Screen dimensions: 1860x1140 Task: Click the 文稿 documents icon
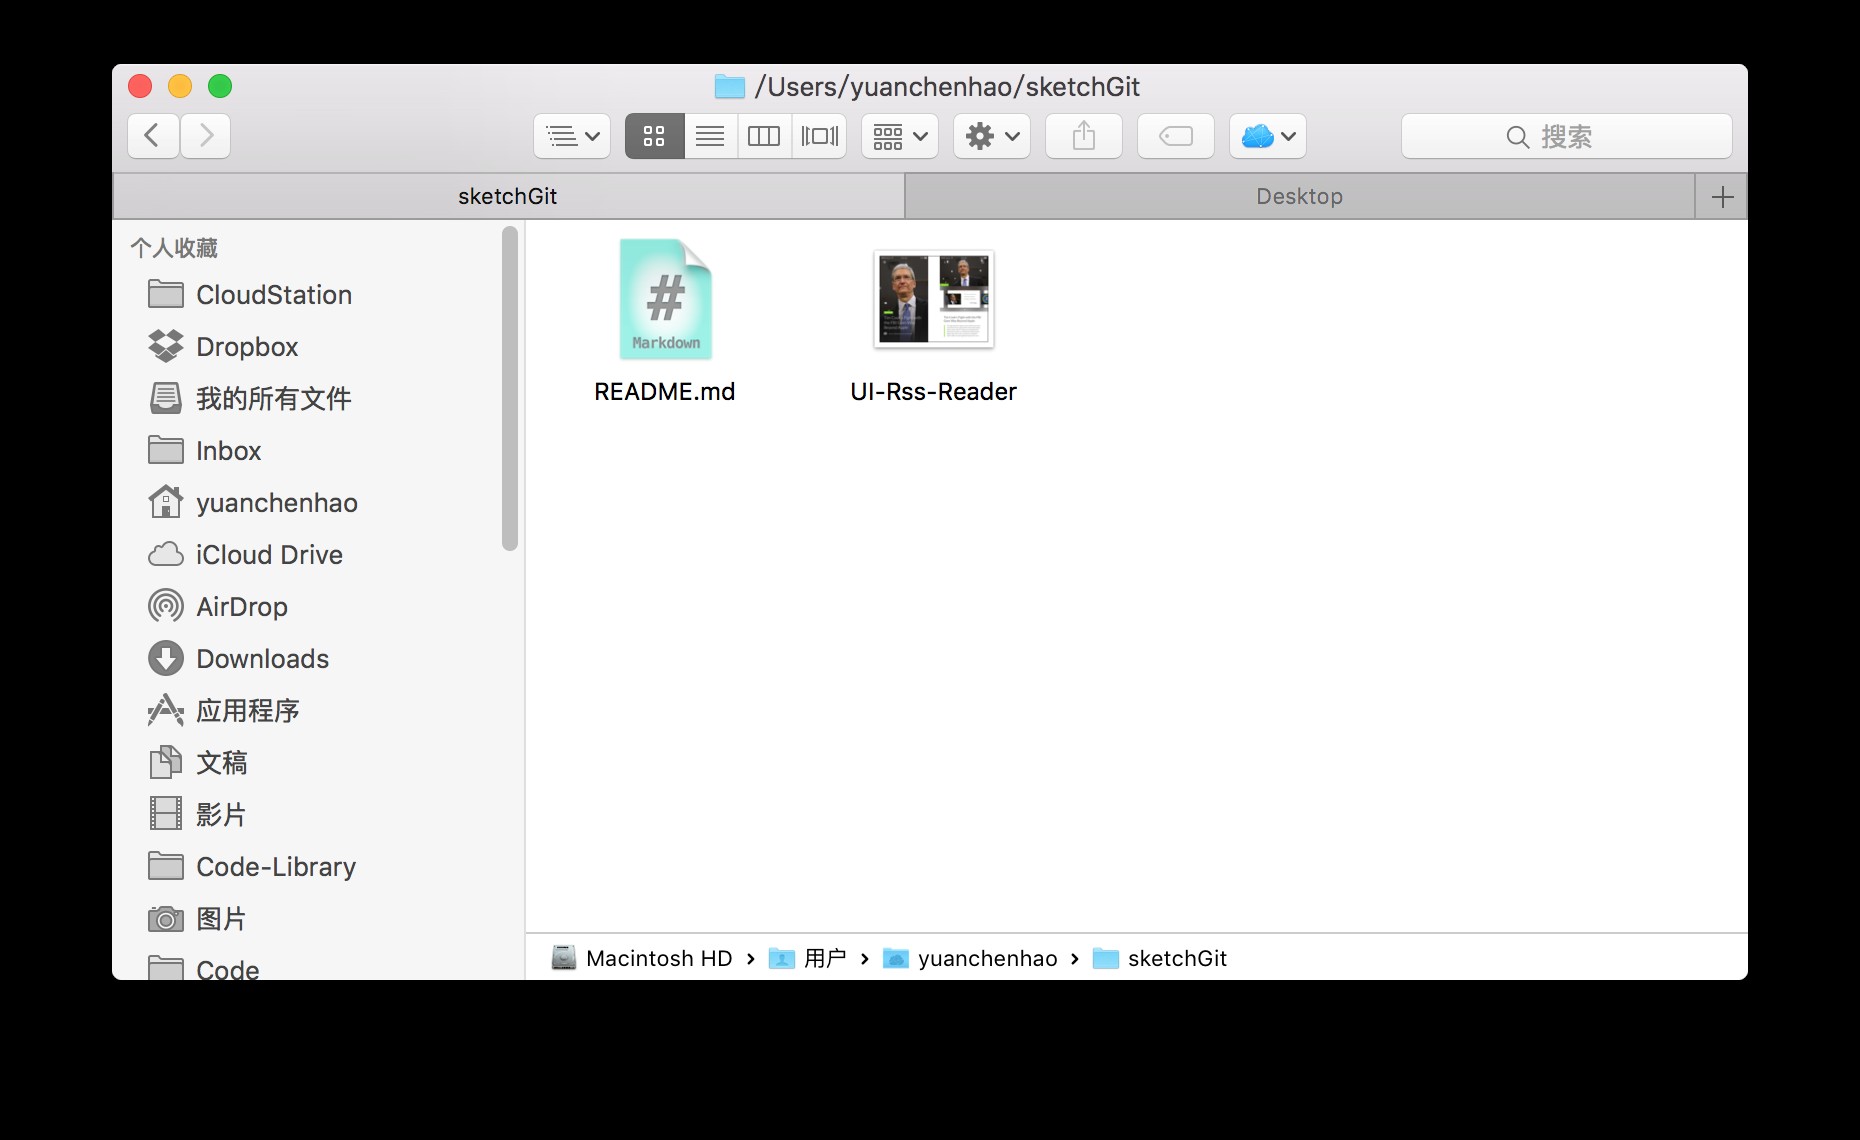(x=166, y=762)
